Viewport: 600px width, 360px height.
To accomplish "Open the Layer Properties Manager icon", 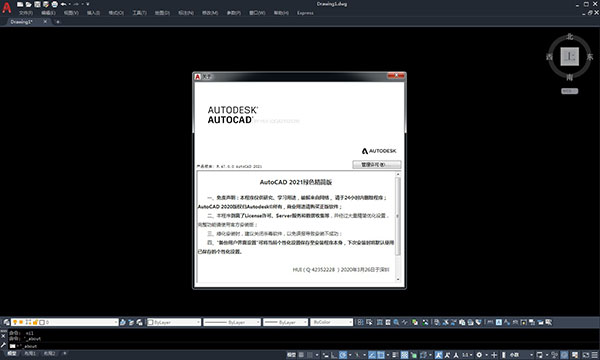I will (6, 322).
